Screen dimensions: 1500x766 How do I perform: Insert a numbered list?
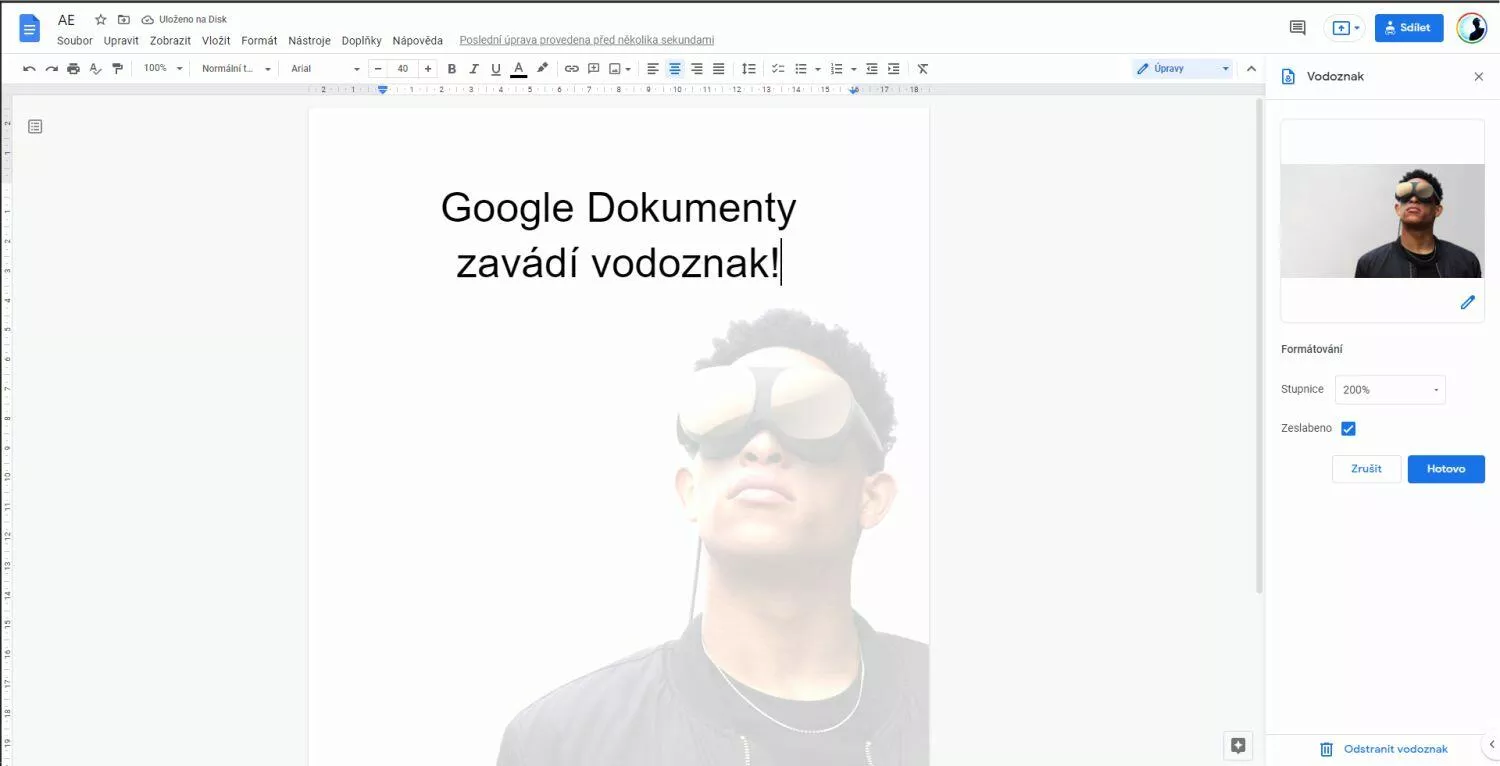tap(837, 69)
